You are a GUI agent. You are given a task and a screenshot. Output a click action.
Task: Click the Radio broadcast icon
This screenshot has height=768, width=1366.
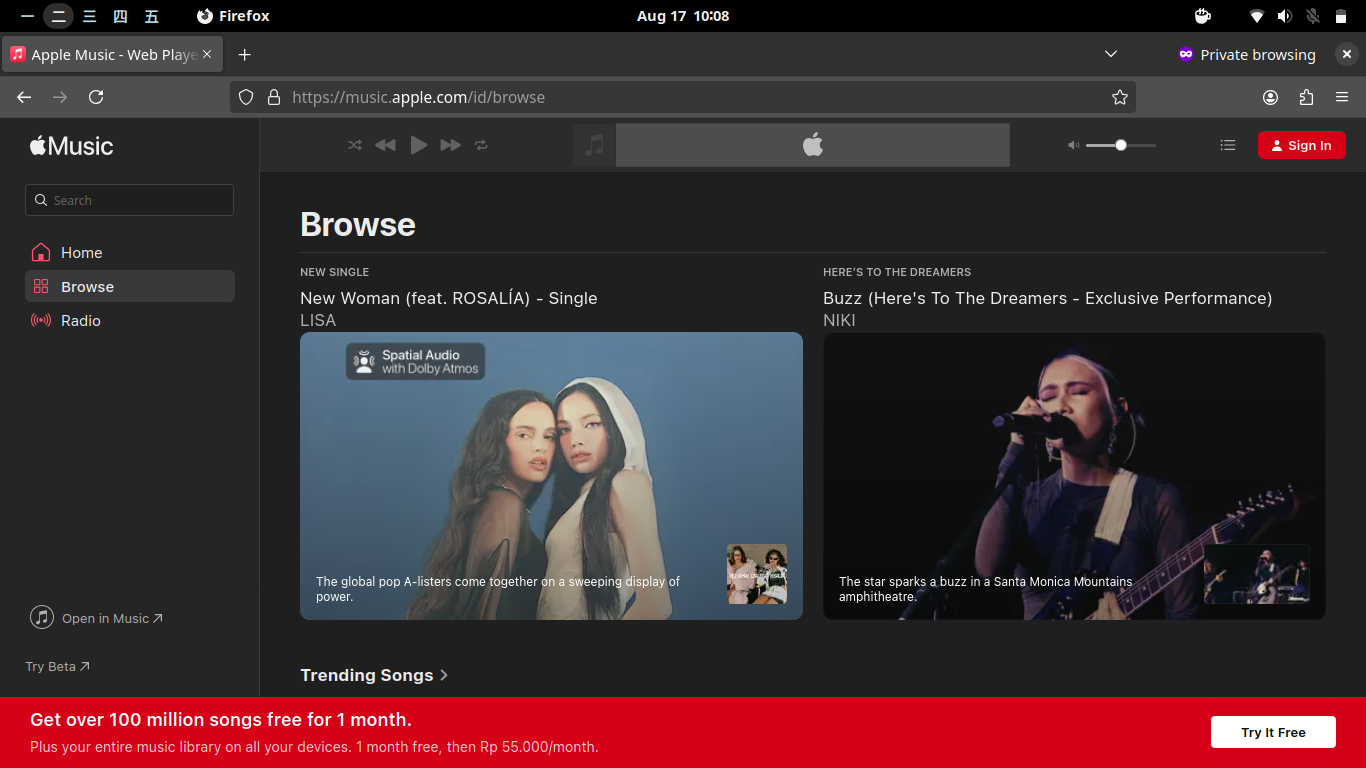(x=41, y=321)
